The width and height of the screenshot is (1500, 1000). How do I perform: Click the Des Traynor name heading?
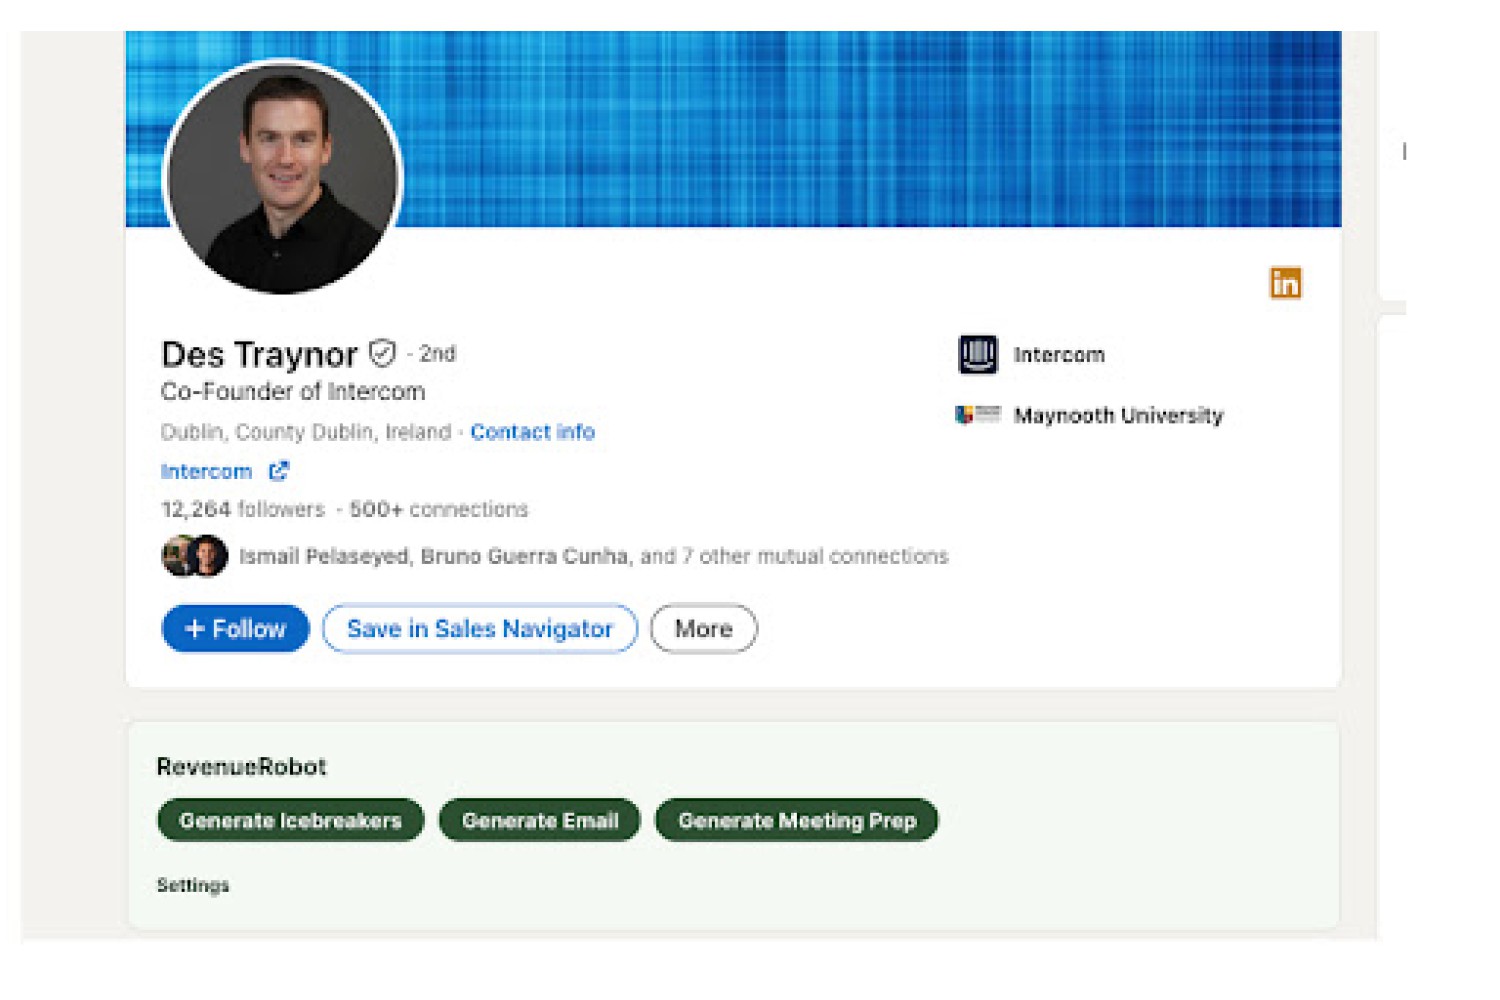coord(260,354)
